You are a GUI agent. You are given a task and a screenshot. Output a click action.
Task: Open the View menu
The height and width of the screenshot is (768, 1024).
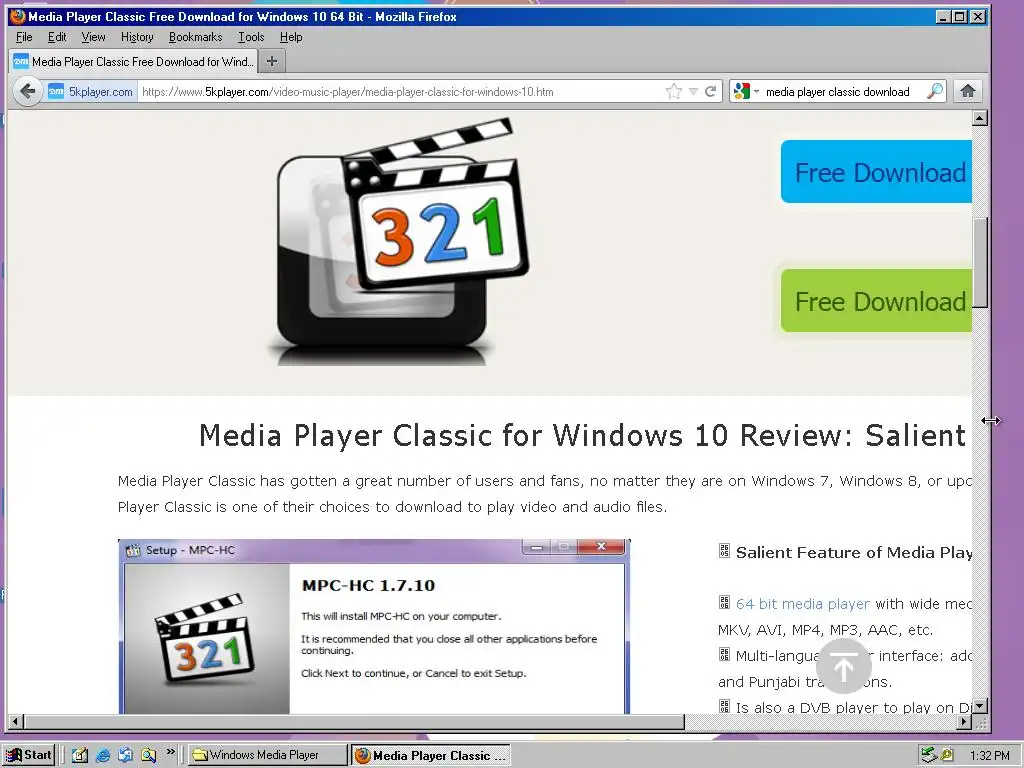[93, 37]
